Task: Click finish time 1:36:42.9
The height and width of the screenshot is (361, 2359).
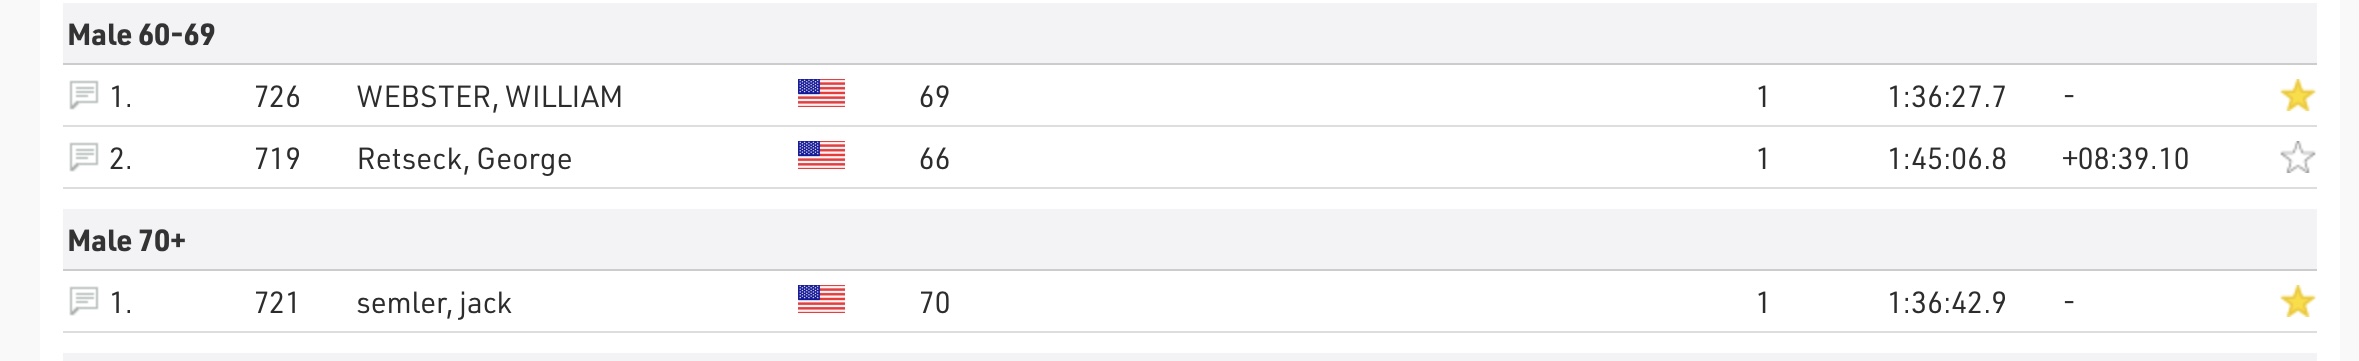Action: pyautogui.click(x=1947, y=303)
